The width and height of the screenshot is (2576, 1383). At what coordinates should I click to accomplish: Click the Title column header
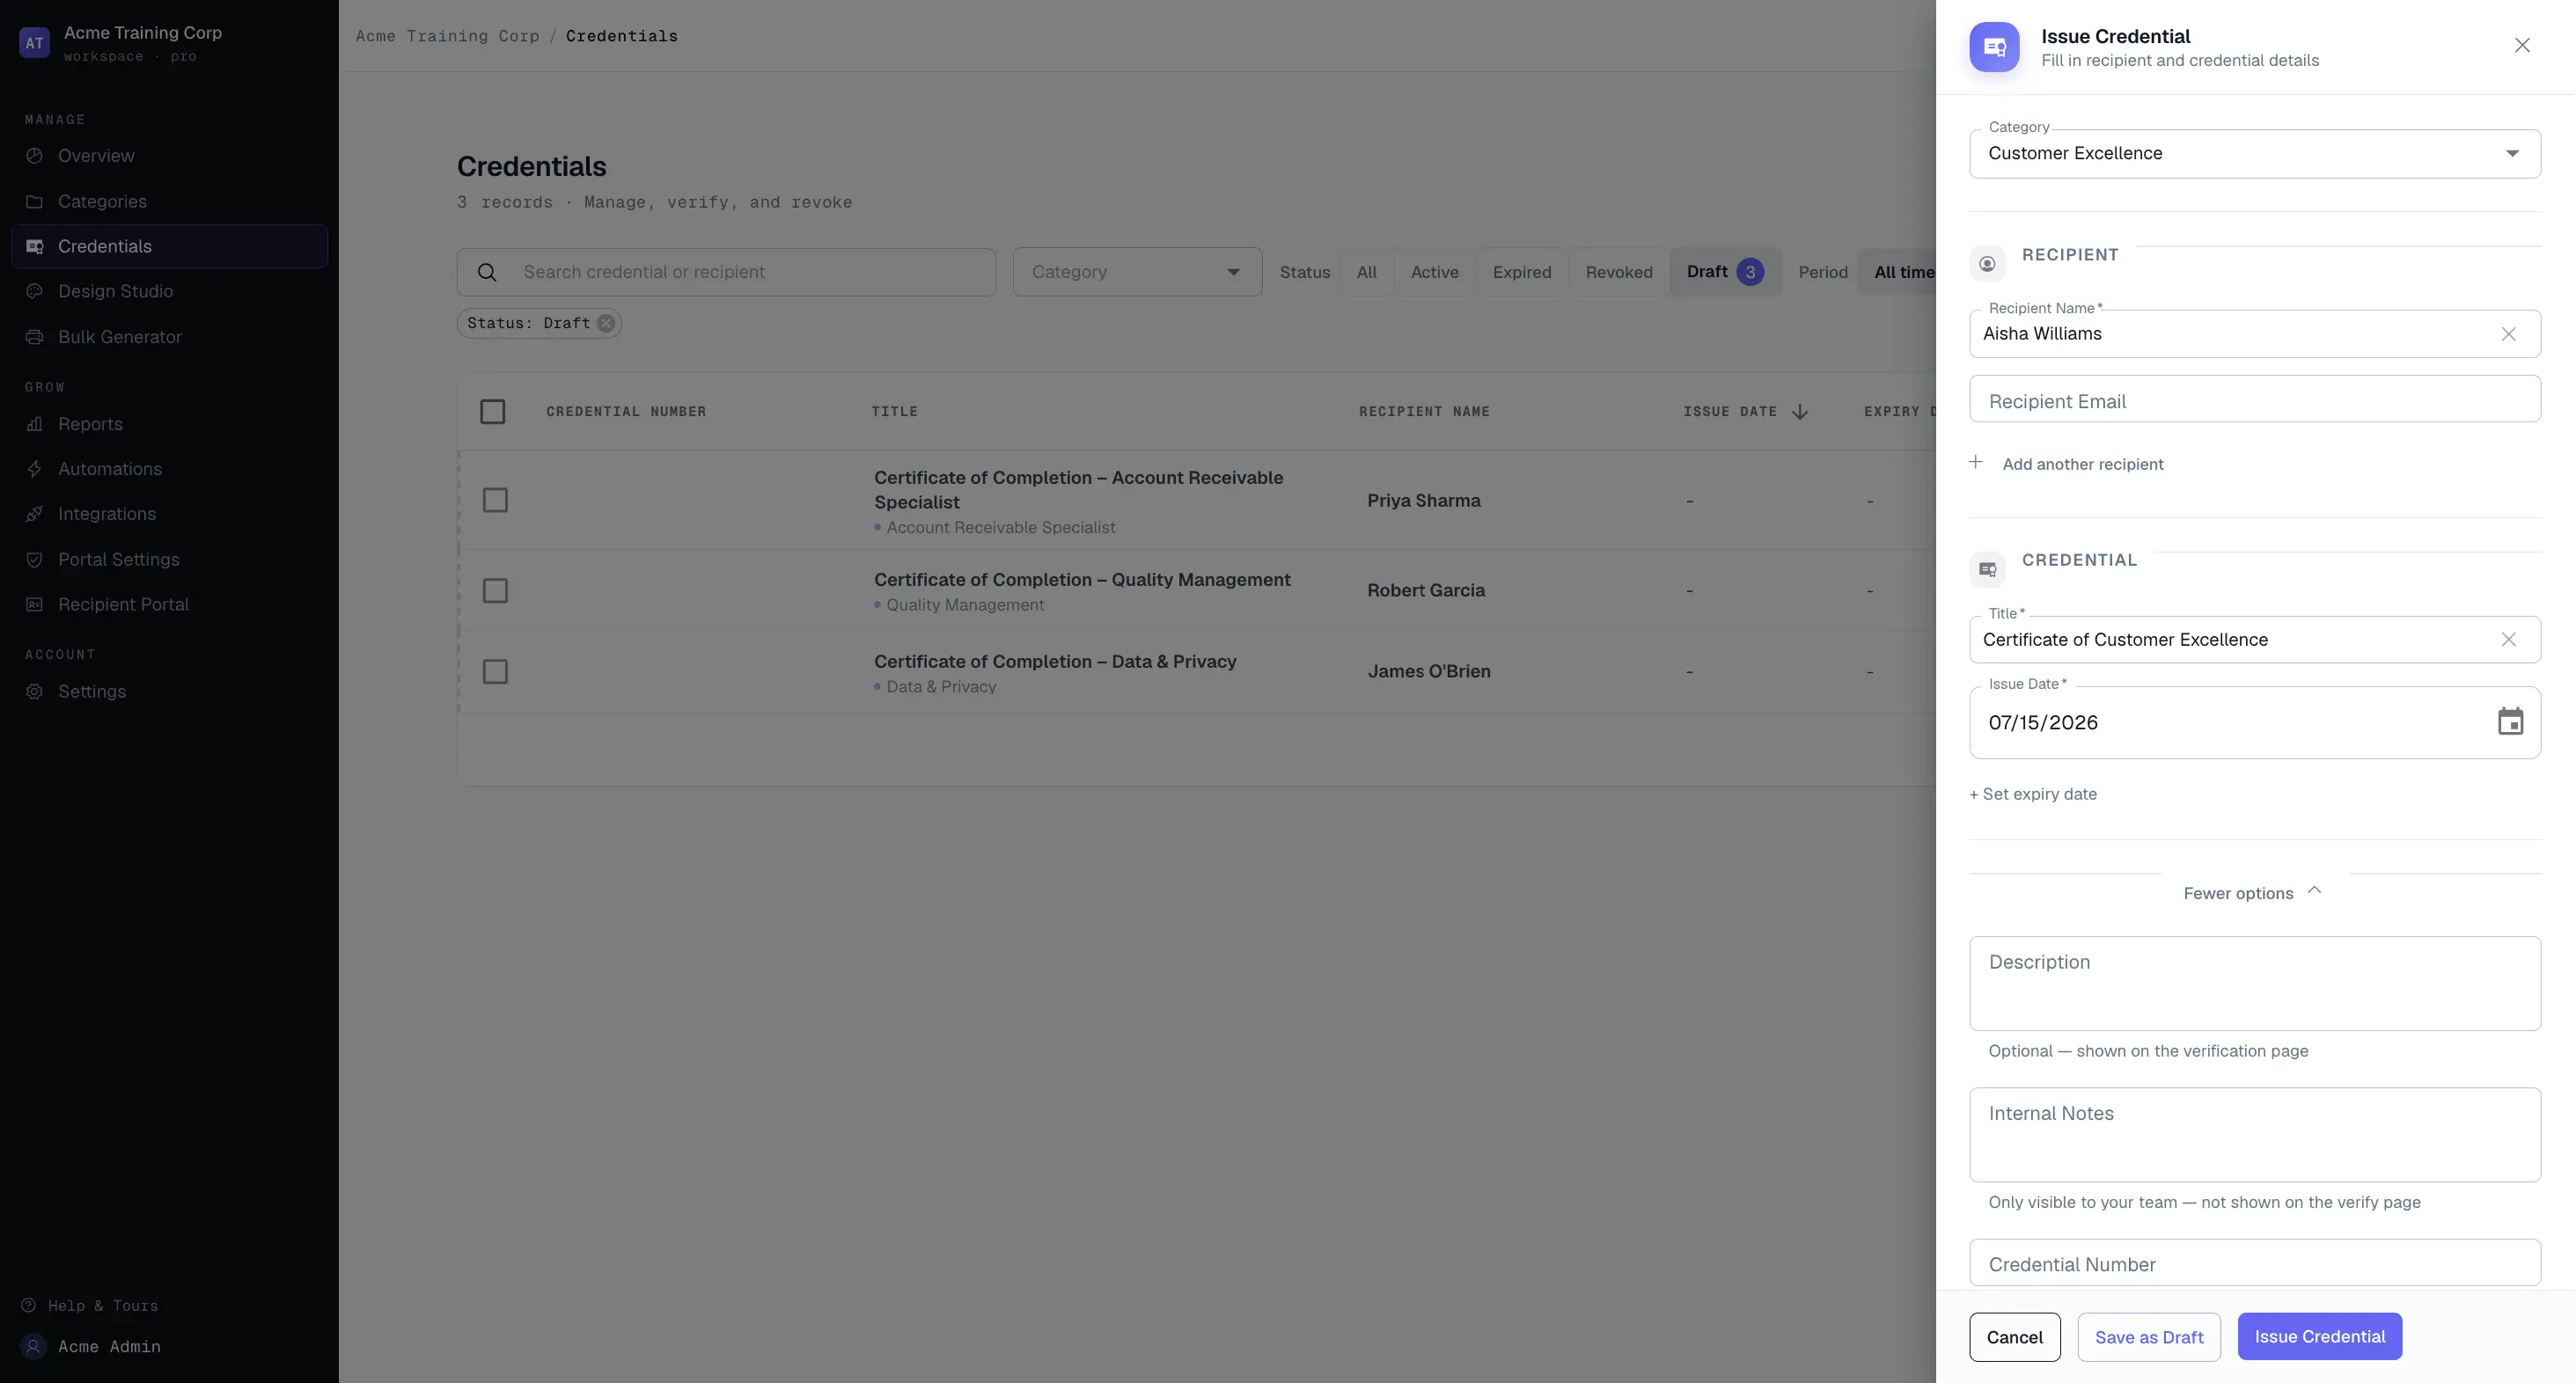point(894,412)
